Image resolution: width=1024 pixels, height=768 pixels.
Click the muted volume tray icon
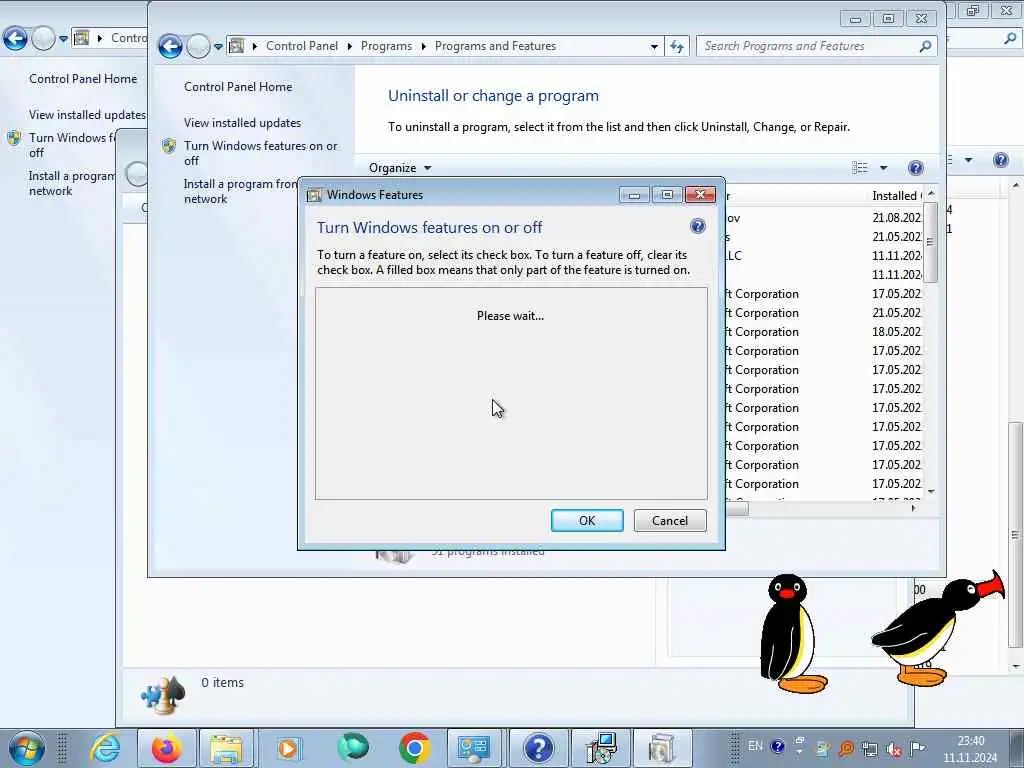click(x=893, y=748)
